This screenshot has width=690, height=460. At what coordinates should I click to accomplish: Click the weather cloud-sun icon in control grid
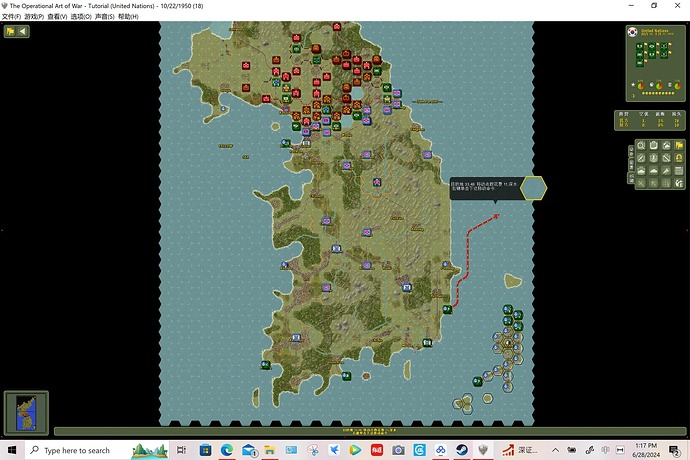[x=666, y=145]
